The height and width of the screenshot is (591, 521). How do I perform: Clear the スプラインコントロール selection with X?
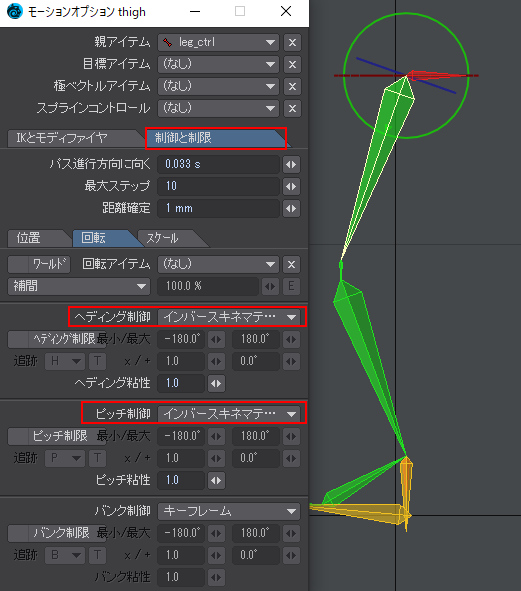(292, 109)
